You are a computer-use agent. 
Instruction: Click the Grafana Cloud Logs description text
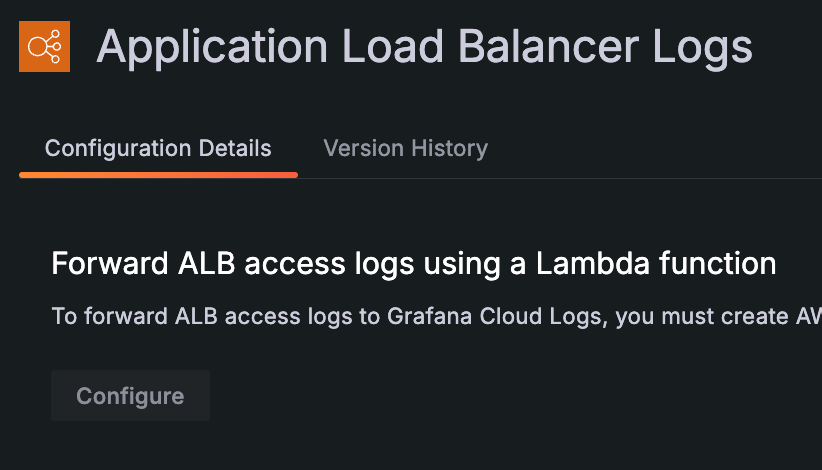pos(436,317)
